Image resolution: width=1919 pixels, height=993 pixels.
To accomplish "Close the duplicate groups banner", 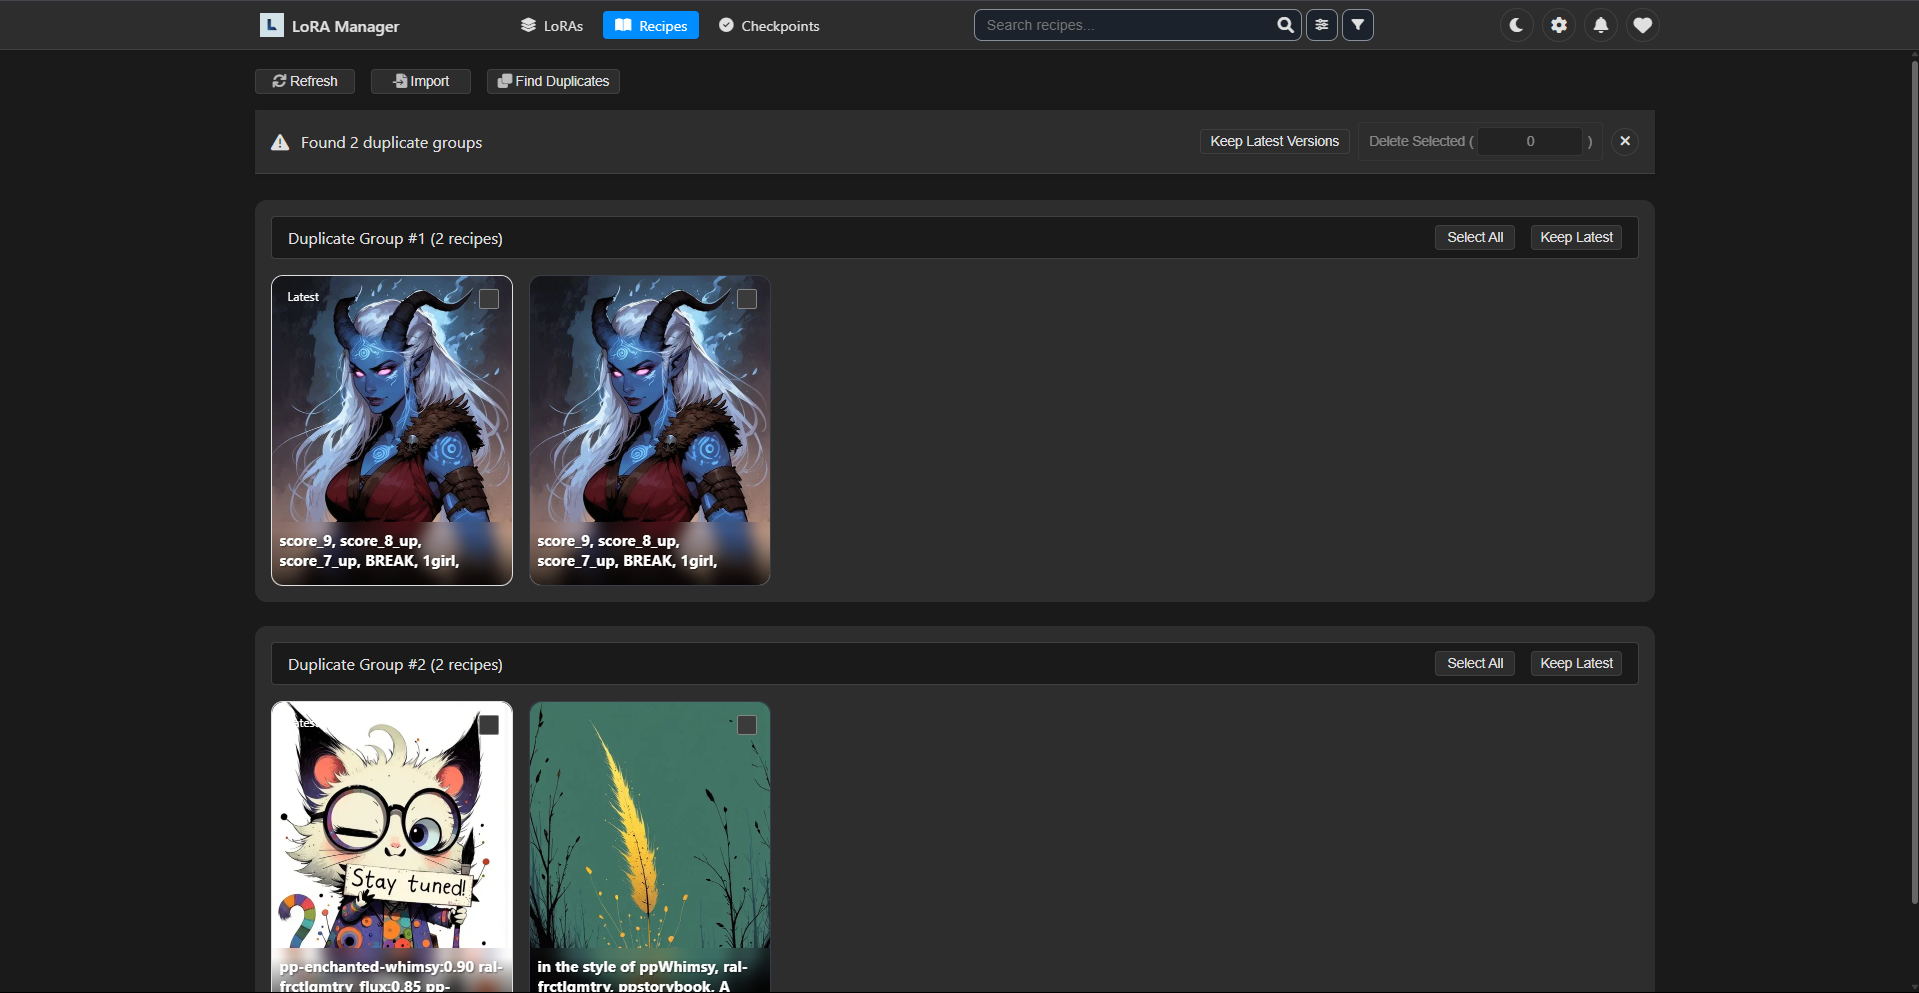I will coord(1625,141).
